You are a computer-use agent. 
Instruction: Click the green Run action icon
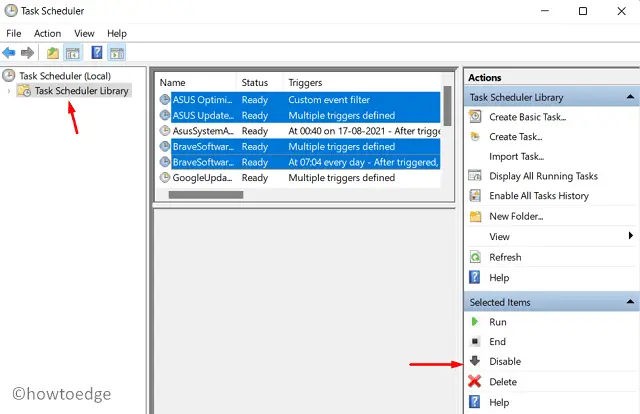tap(476, 322)
